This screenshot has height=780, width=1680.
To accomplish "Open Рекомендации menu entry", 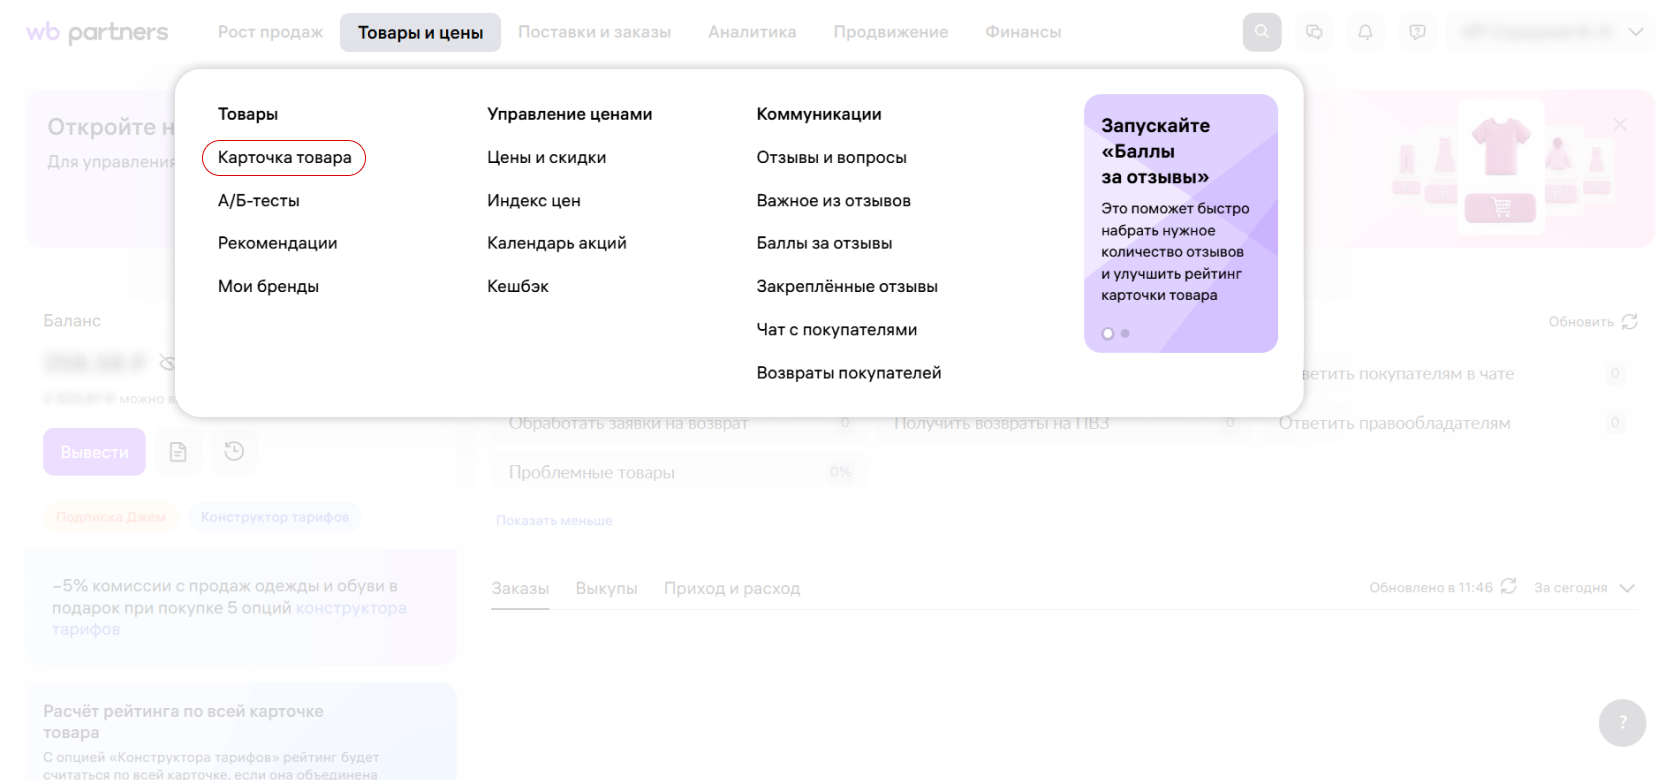I will click(x=277, y=244).
